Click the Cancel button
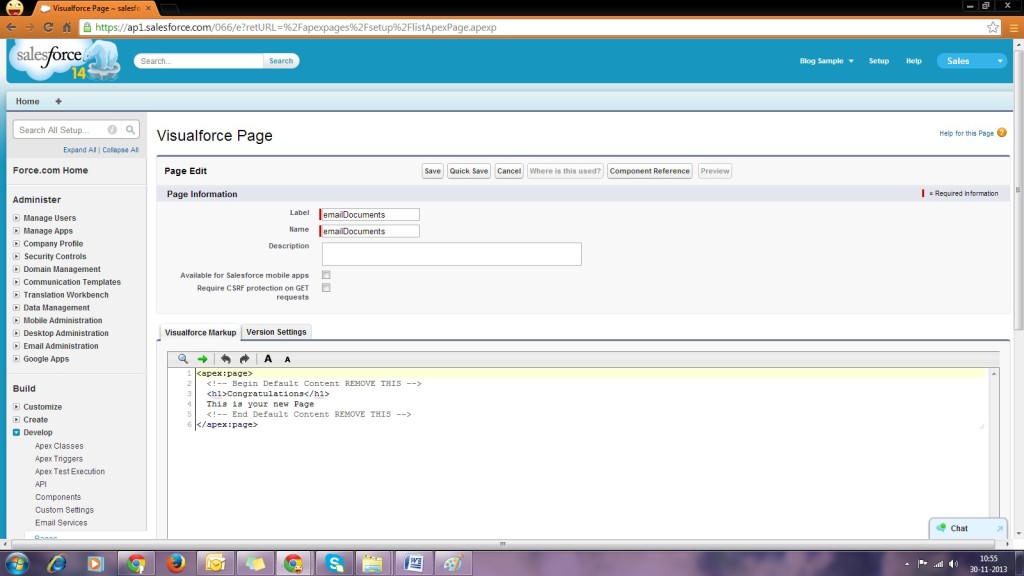1024x576 pixels. [509, 171]
